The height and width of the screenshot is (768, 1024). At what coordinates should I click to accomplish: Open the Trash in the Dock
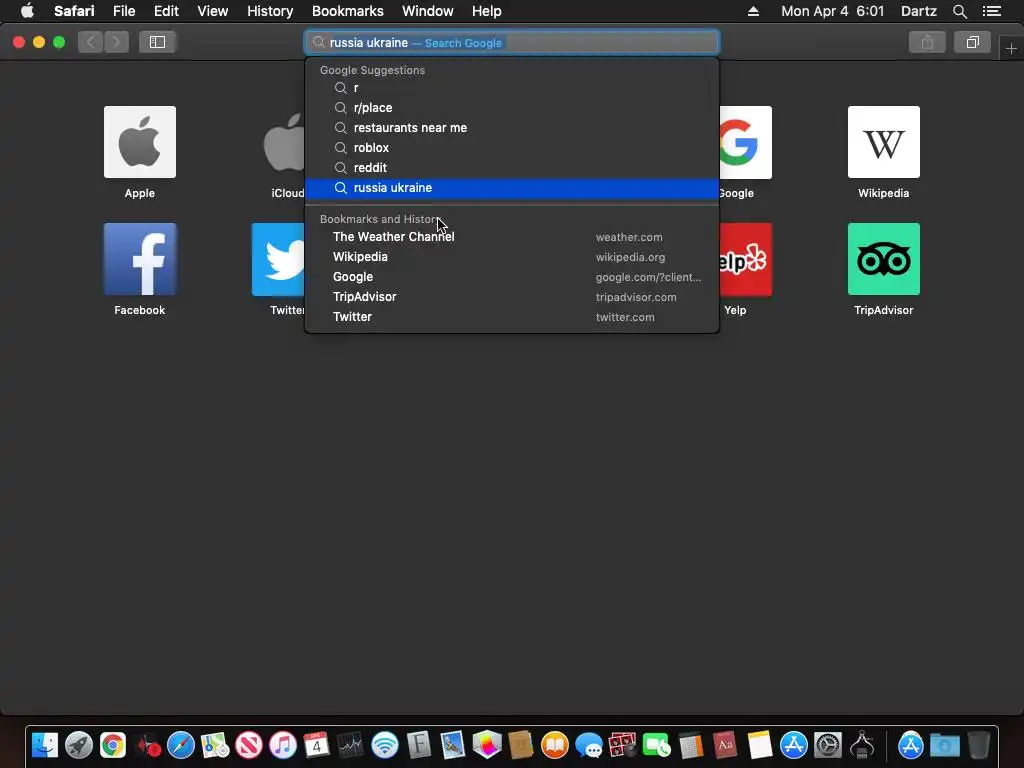(x=978, y=745)
